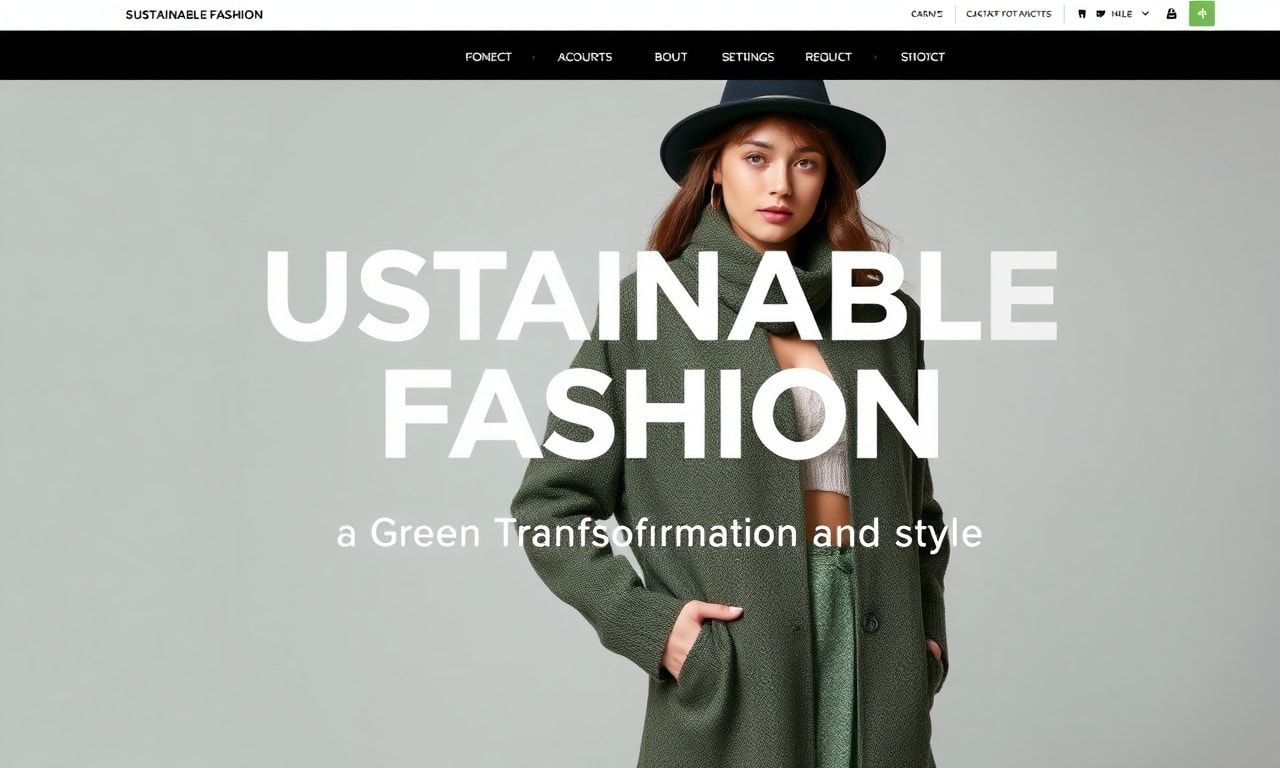Image resolution: width=1280 pixels, height=768 pixels.
Task: Expand the HILE dropdown chevron
Action: (x=1145, y=14)
